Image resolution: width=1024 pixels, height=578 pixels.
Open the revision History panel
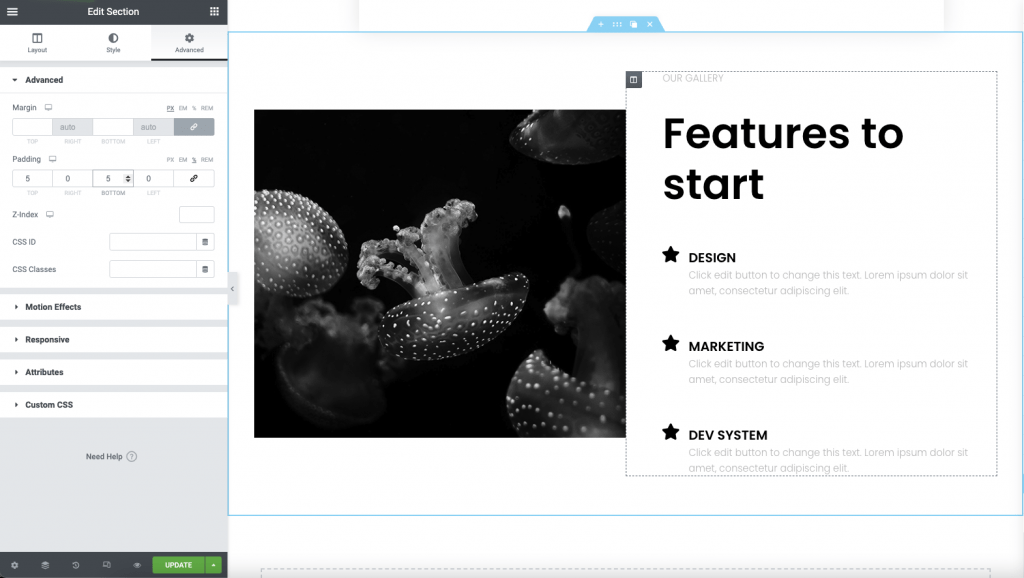(x=75, y=565)
